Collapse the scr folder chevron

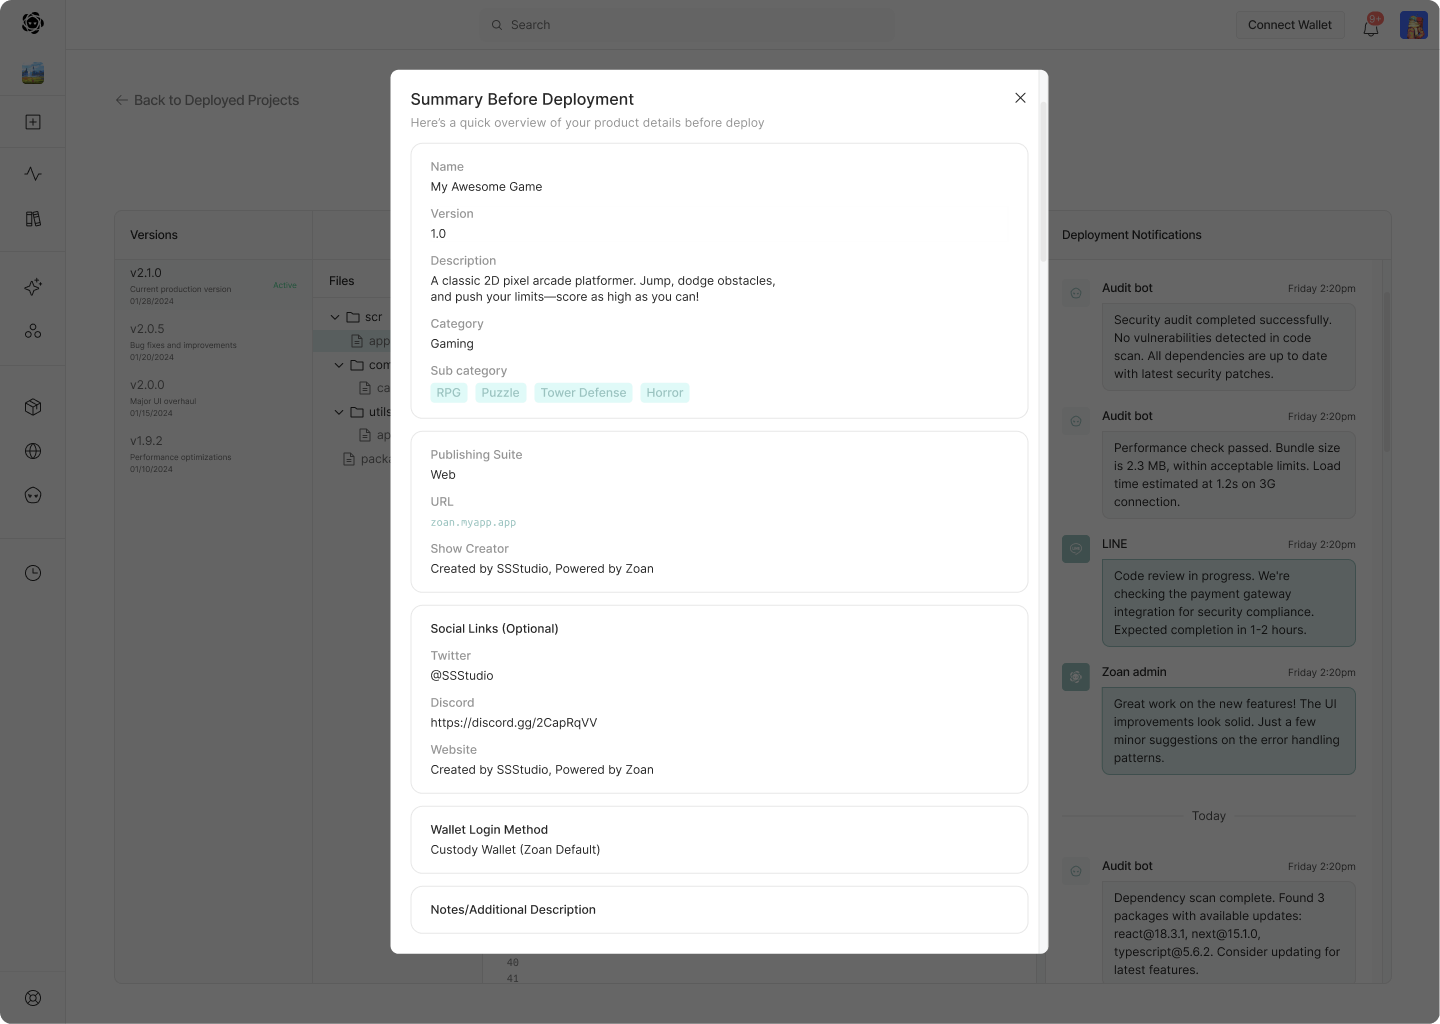[x=335, y=317]
